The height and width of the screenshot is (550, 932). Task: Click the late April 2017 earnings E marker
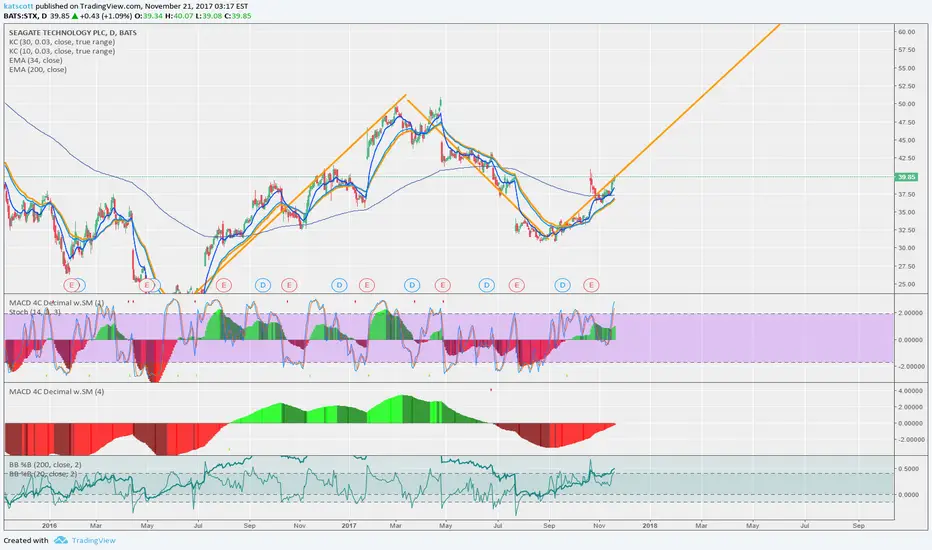click(442, 285)
